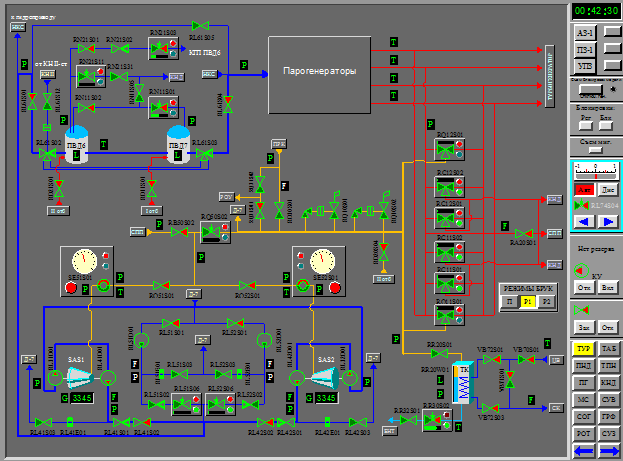Click the УПВ button
The image size is (623, 461).
coord(585,66)
